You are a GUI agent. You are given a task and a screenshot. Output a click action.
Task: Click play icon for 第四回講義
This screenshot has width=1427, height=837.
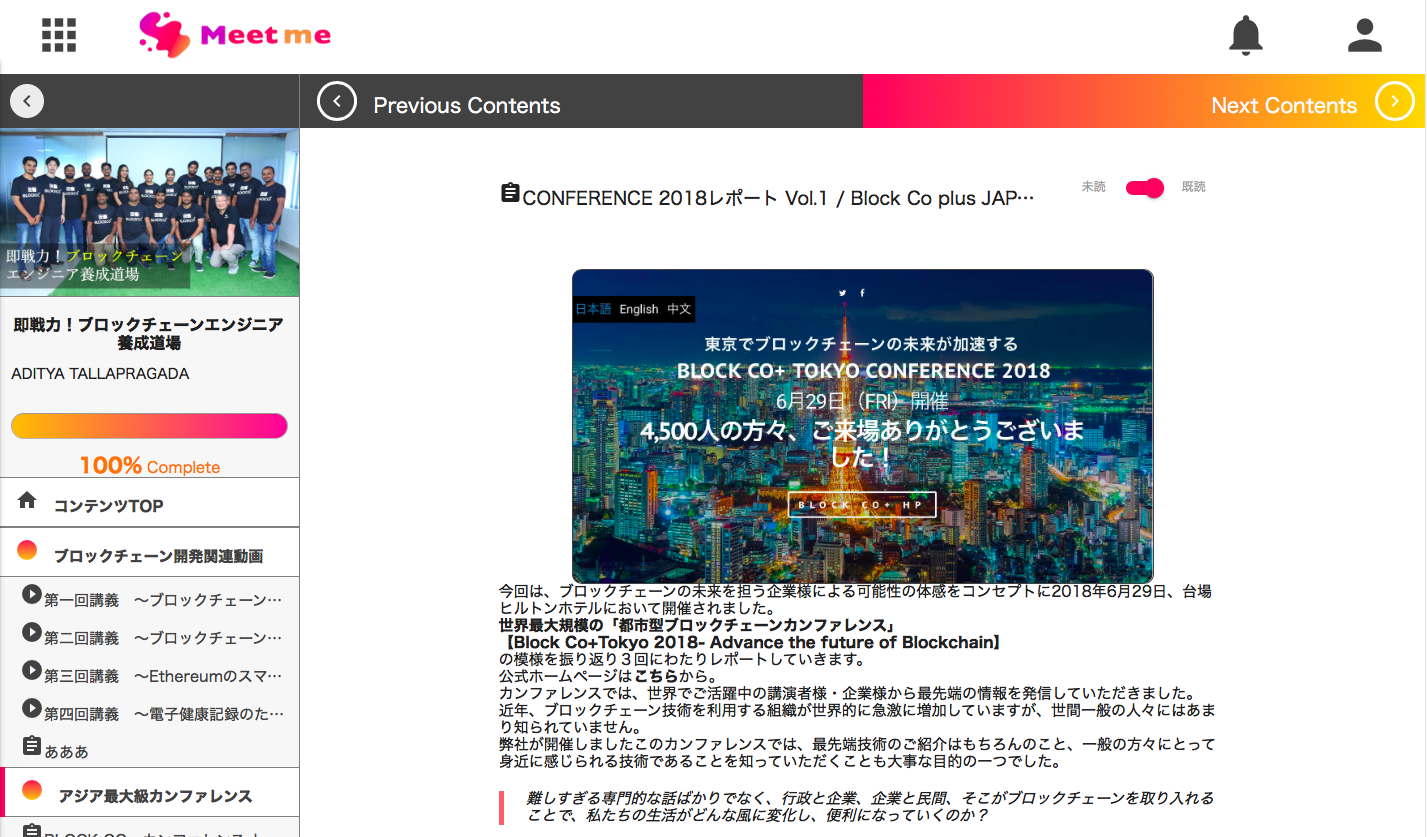click(x=32, y=708)
